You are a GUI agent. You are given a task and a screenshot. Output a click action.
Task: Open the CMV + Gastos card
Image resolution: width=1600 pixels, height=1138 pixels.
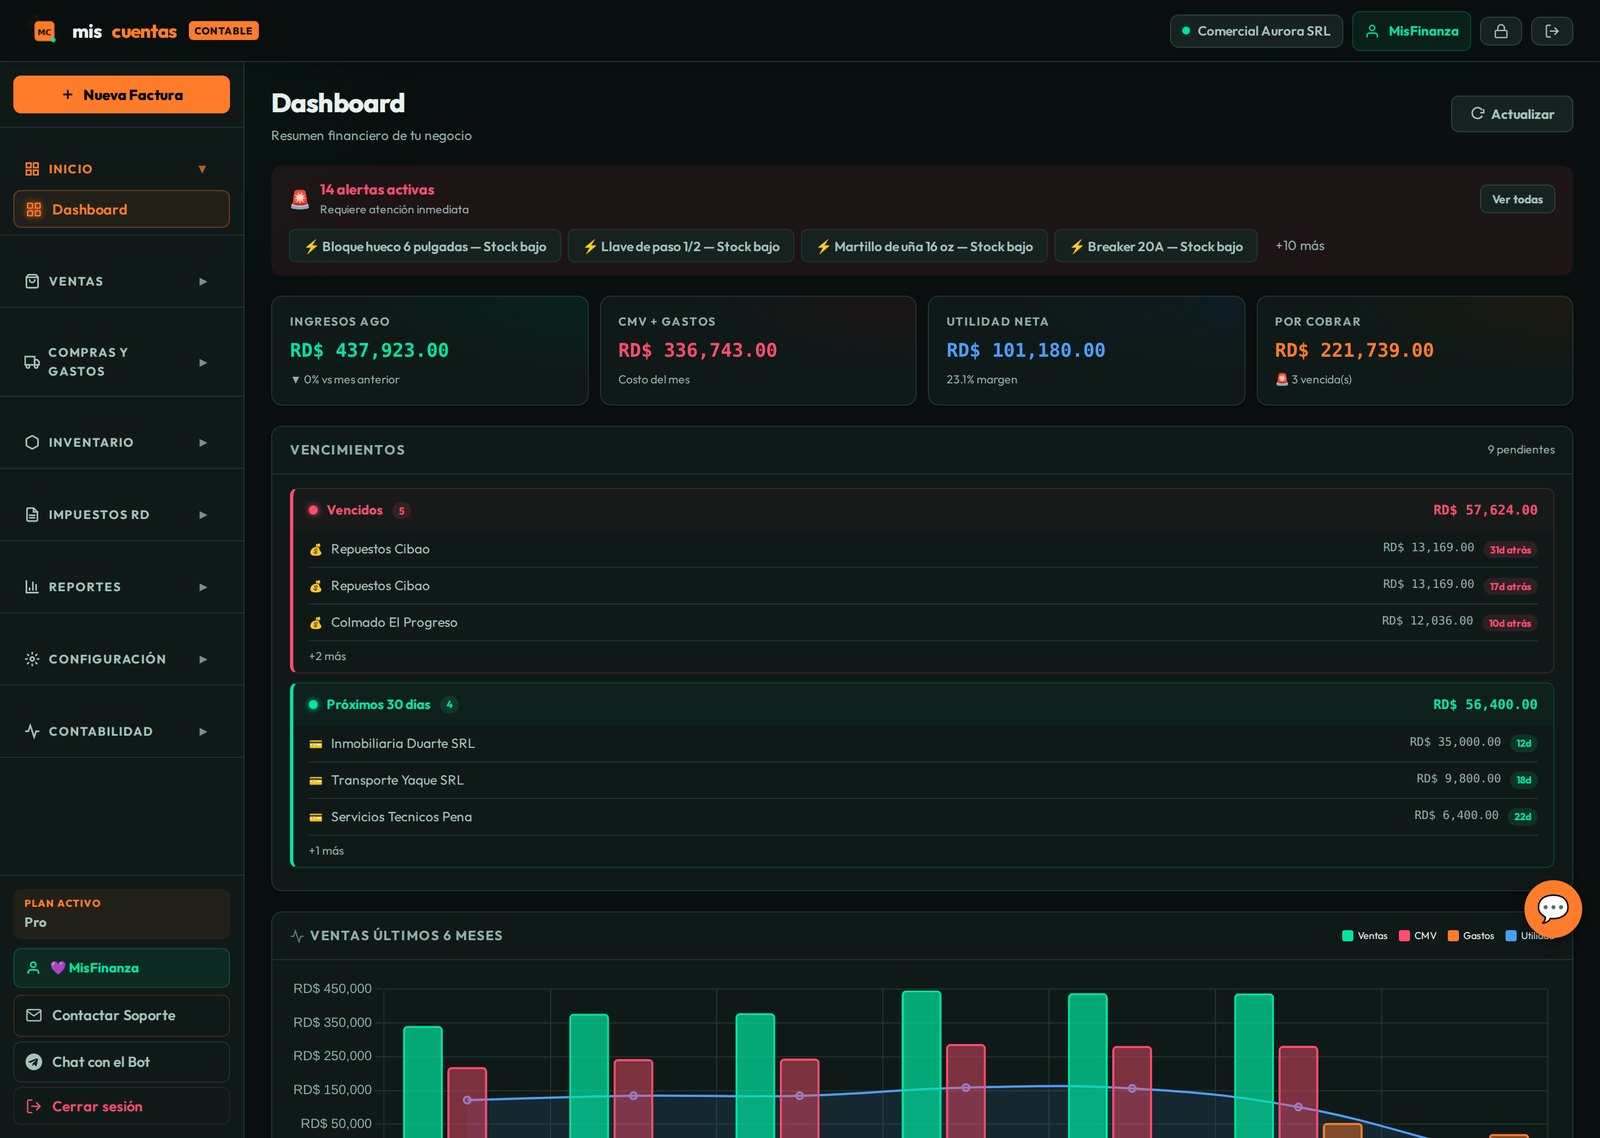click(x=758, y=350)
